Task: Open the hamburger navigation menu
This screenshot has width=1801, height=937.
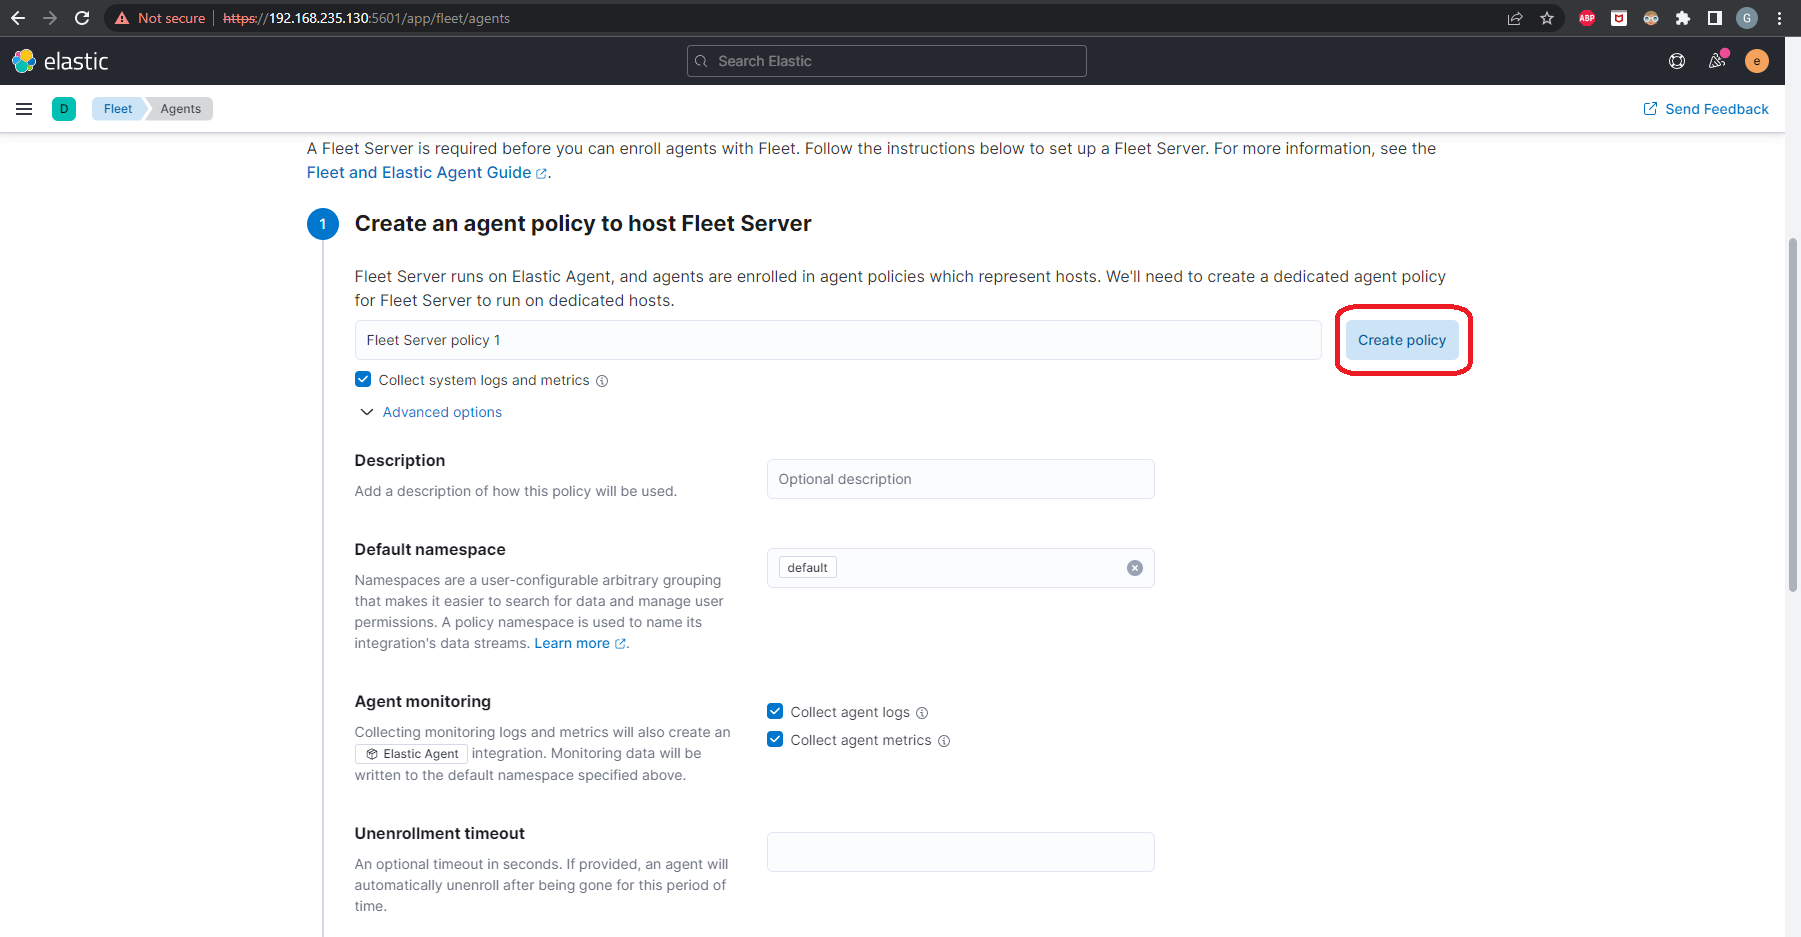Action: (x=24, y=109)
